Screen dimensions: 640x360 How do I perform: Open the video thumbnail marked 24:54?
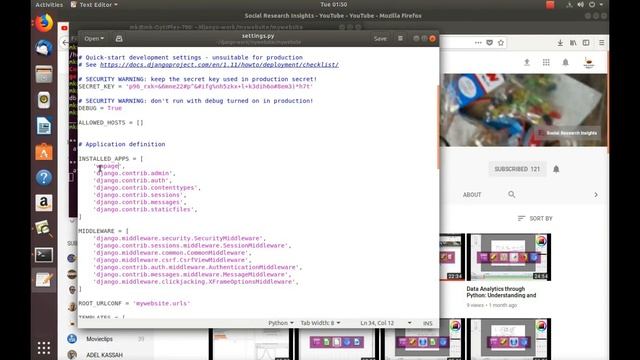tap(509, 257)
